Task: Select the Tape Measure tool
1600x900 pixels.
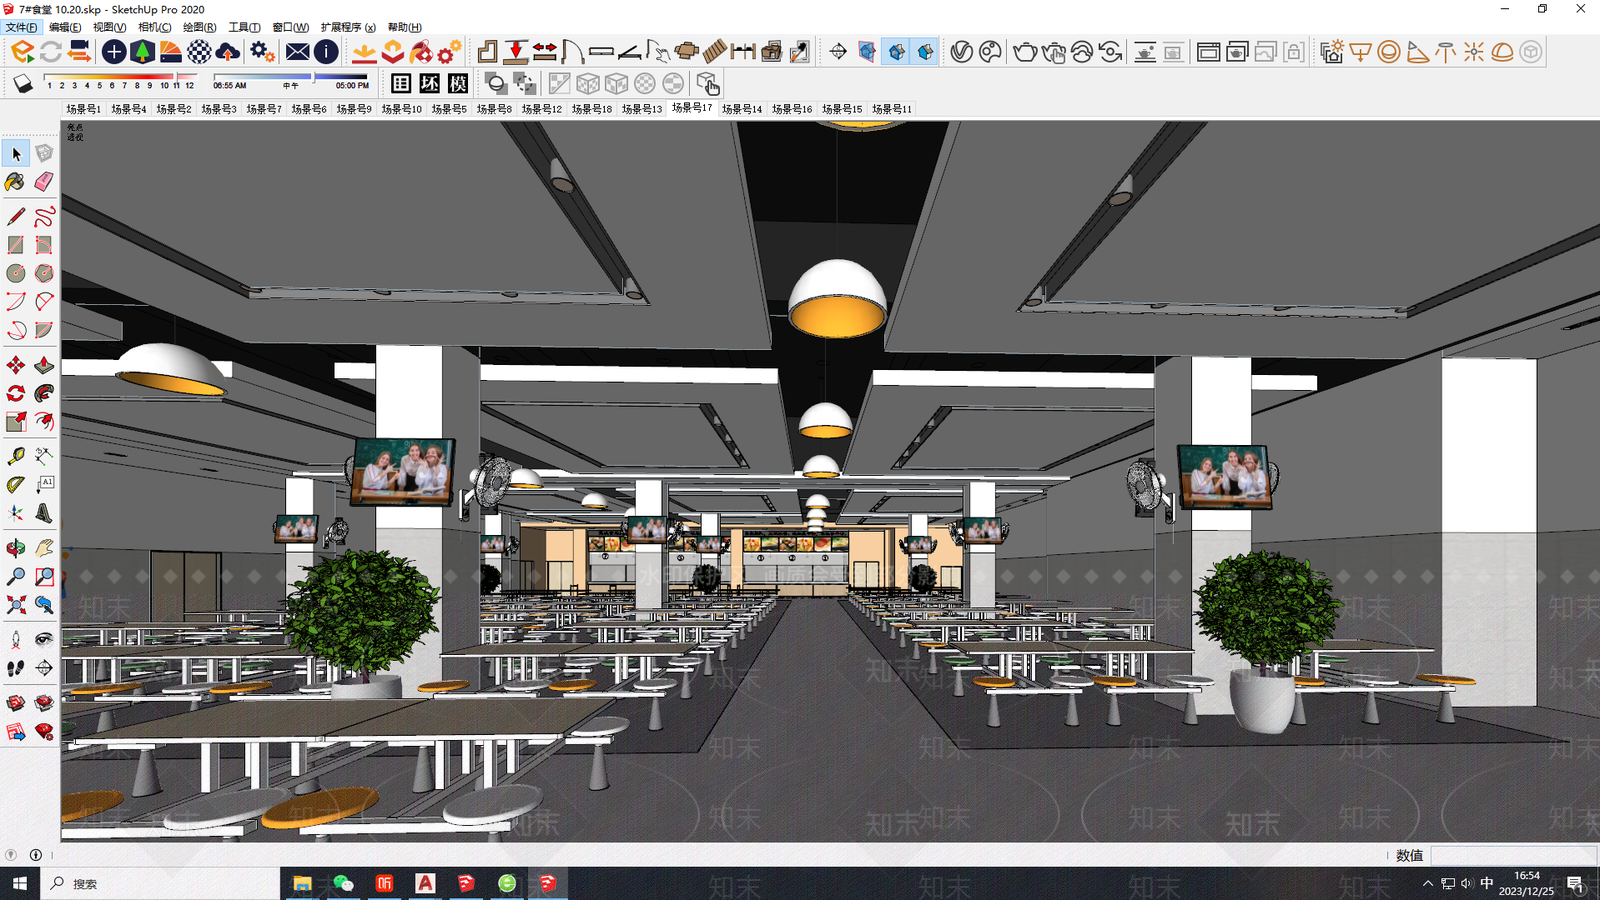Action: (15, 456)
